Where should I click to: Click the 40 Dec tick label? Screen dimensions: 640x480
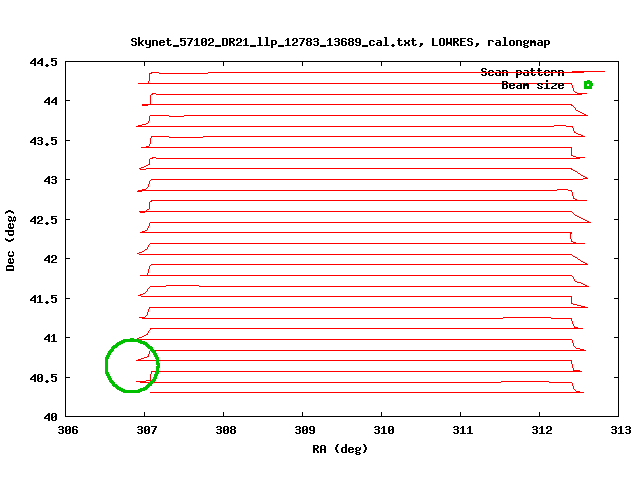tap(50, 417)
